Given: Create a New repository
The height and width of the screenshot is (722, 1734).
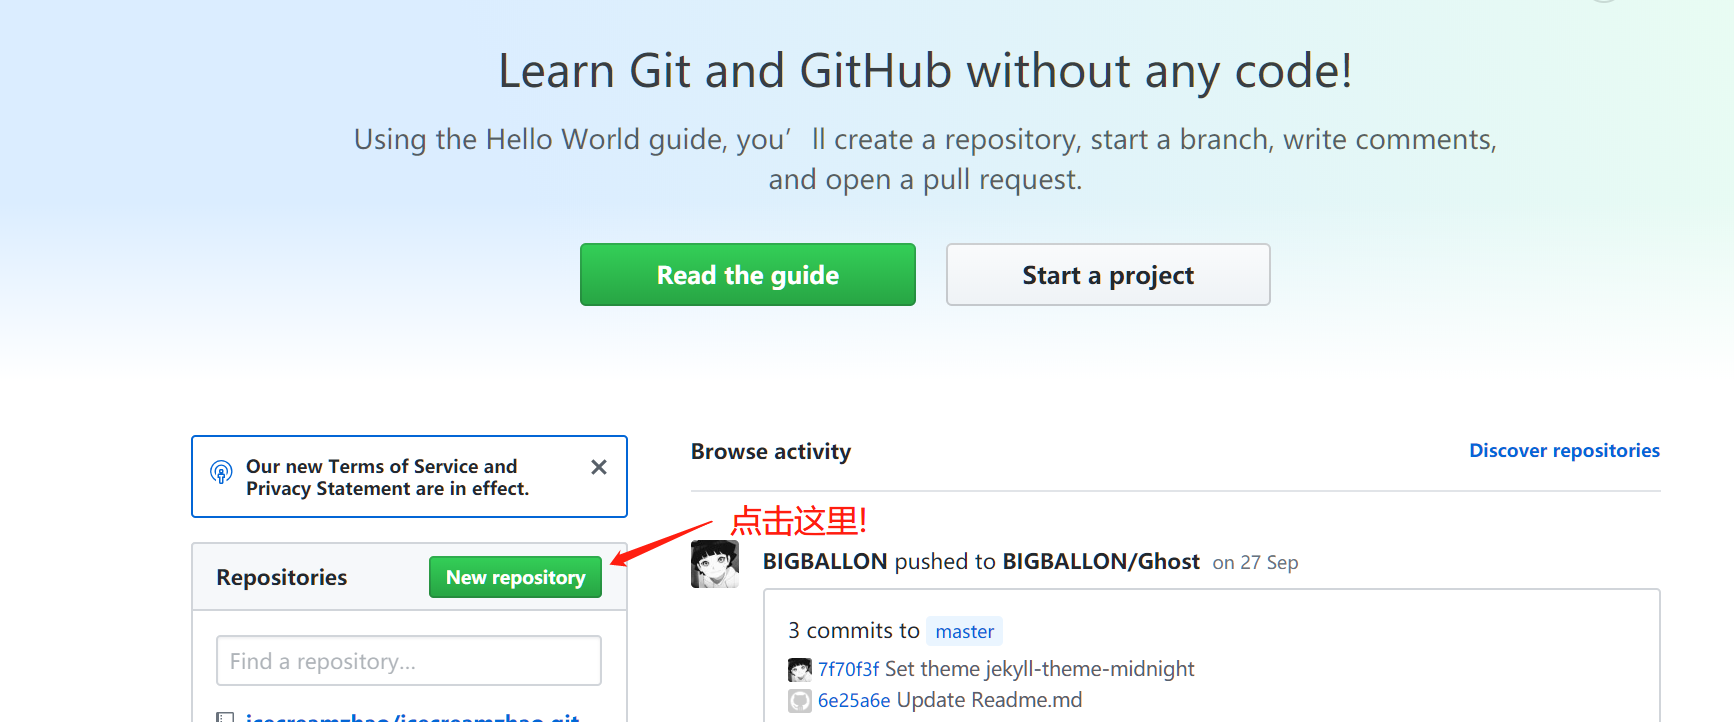Looking at the screenshot, I should click(515, 577).
